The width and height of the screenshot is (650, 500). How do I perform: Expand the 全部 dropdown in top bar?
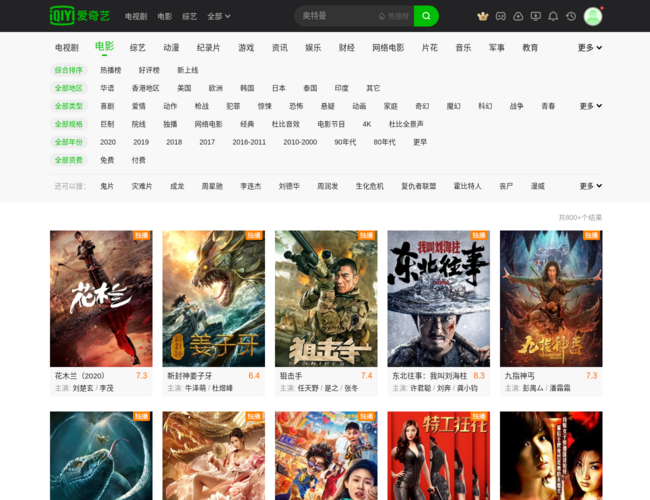pyautogui.click(x=218, y=16)
